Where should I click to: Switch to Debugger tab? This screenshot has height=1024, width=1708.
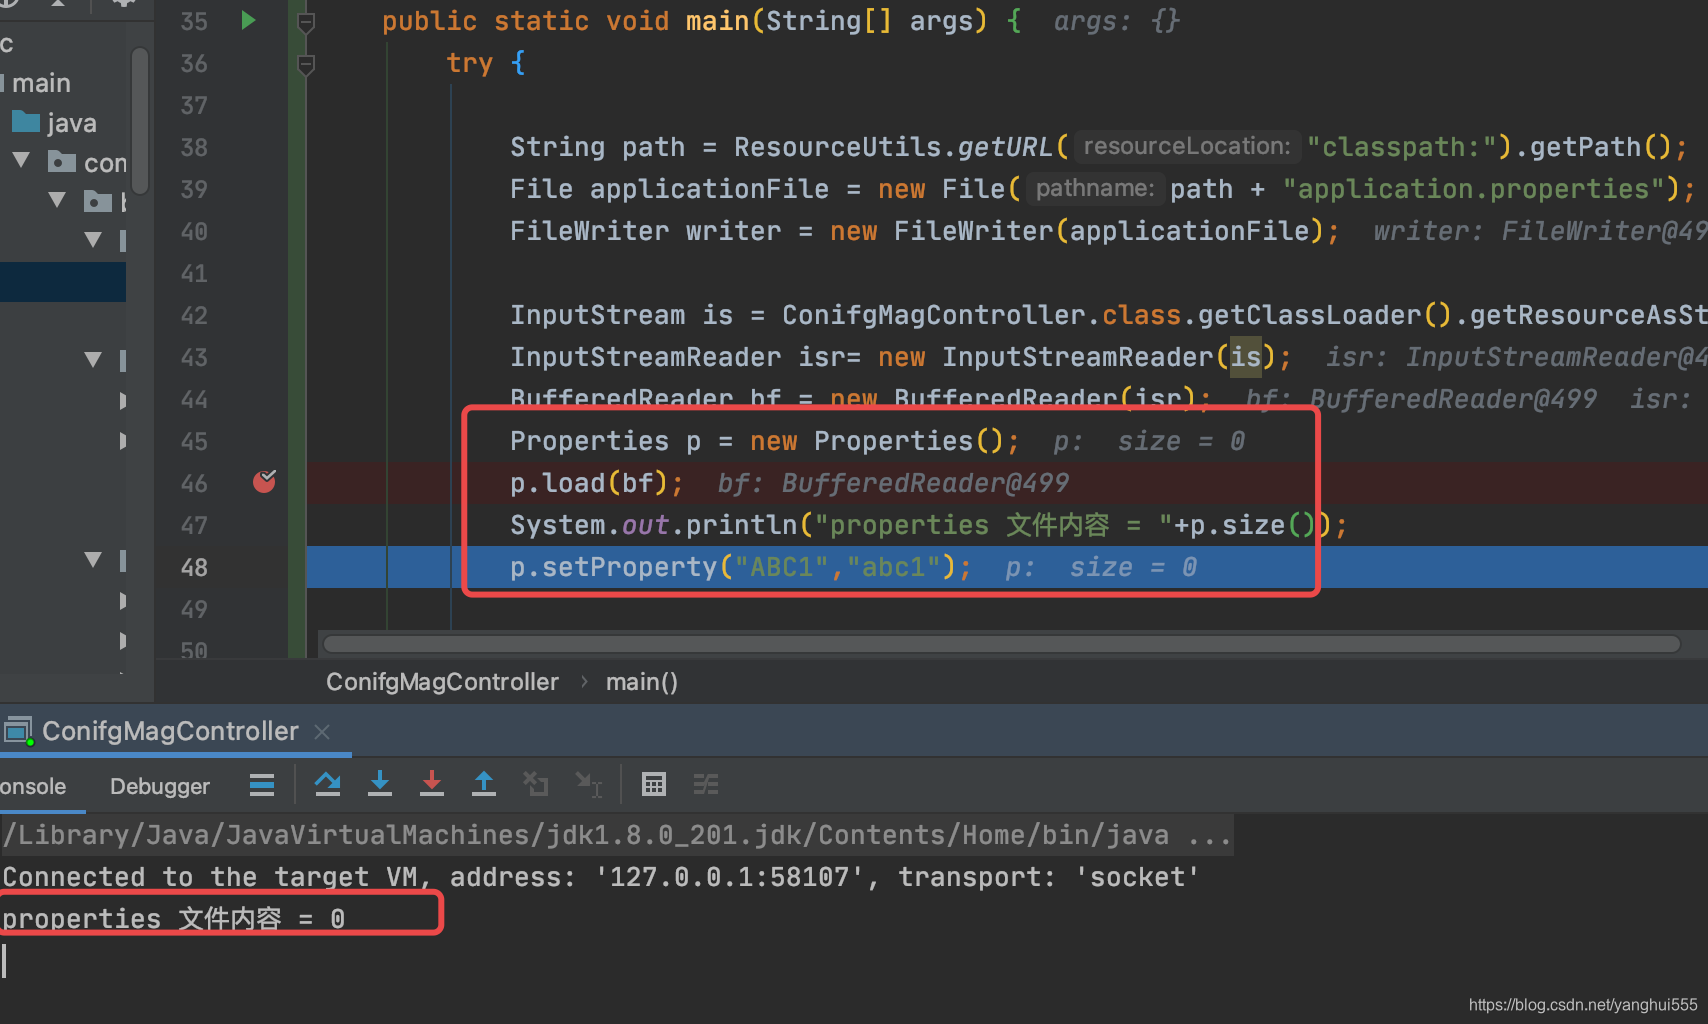[x=160, y=786]
